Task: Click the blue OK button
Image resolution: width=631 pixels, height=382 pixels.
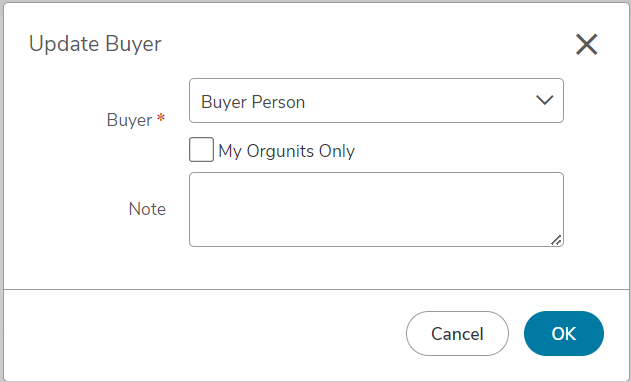Action: (x=564, y=333)
